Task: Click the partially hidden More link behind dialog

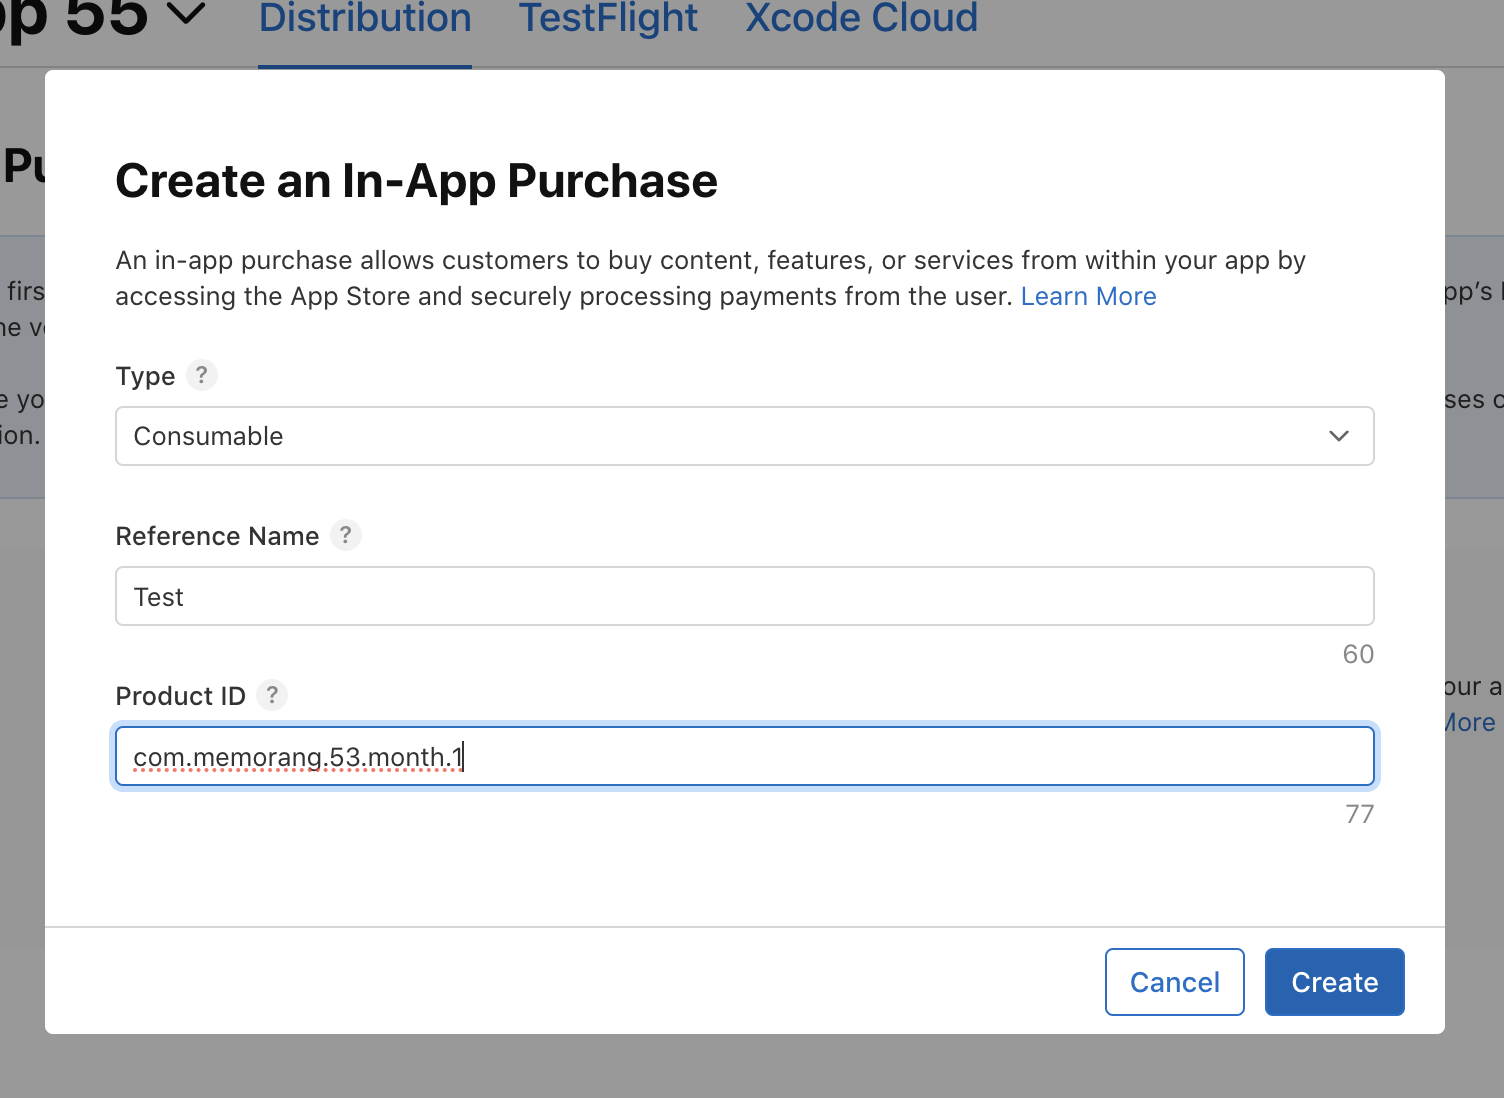Action: (1472, 723)
